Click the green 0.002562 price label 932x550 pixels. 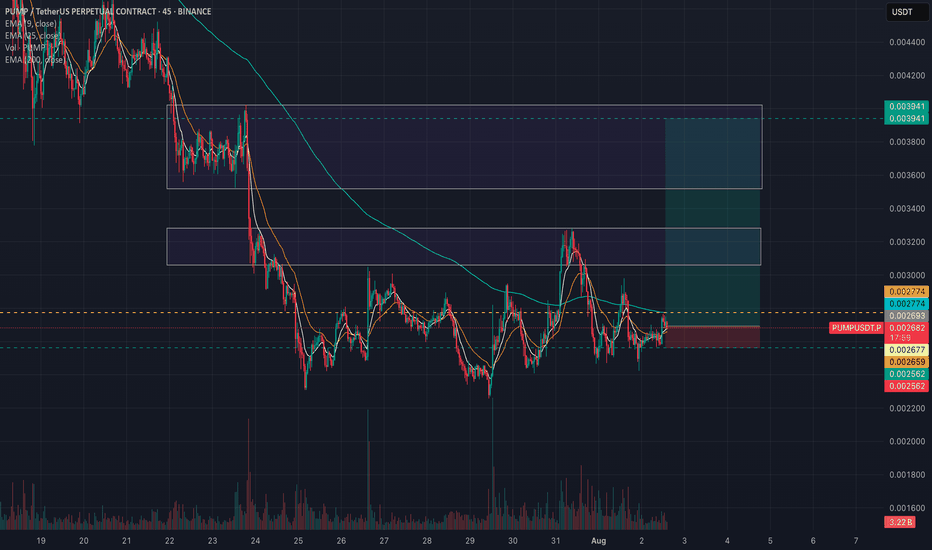[906, 374]
